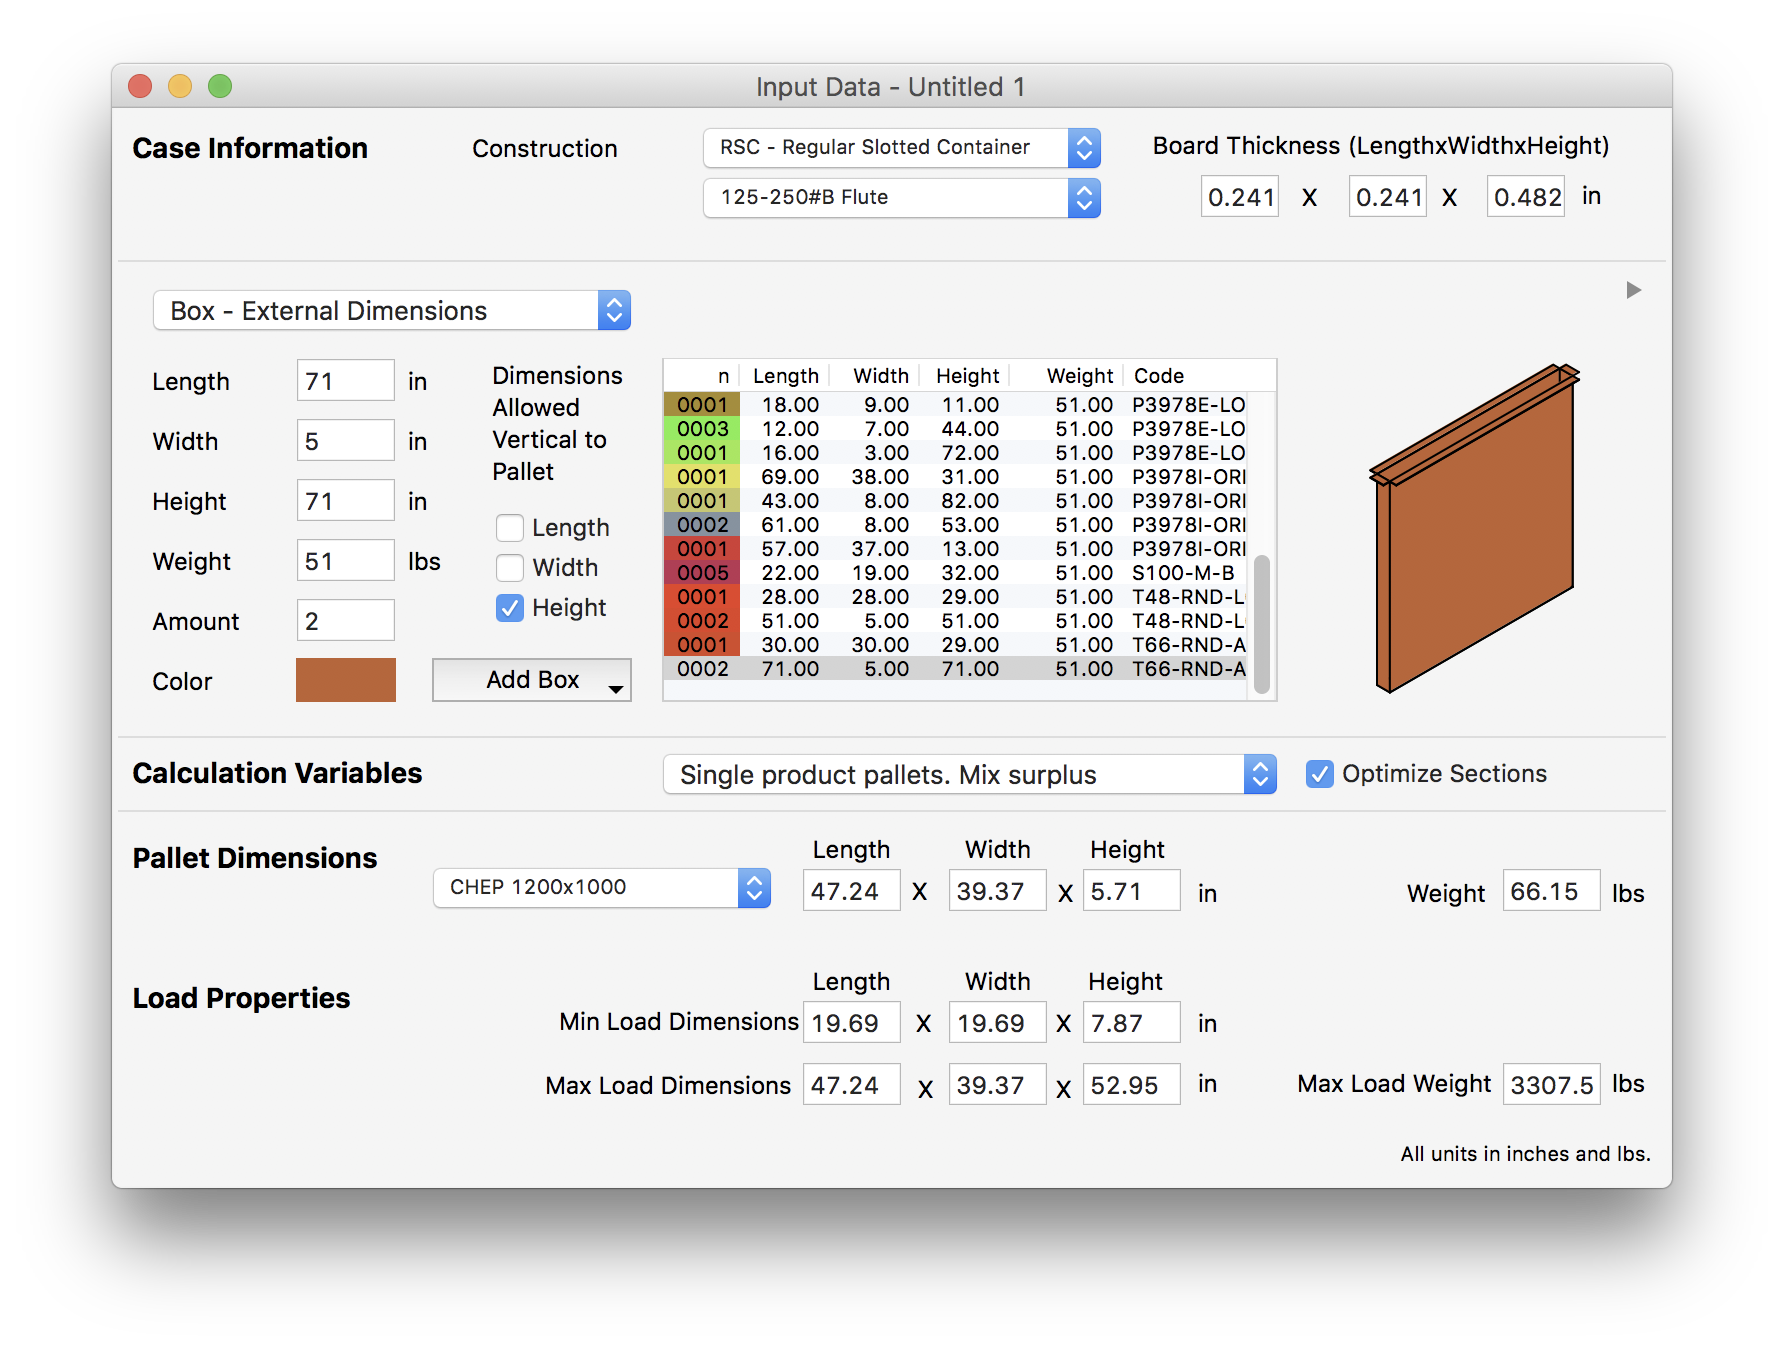This screenshot has width=1784, height=1348.
Task: Select table row with length 18.00
Action: point(956,405)
